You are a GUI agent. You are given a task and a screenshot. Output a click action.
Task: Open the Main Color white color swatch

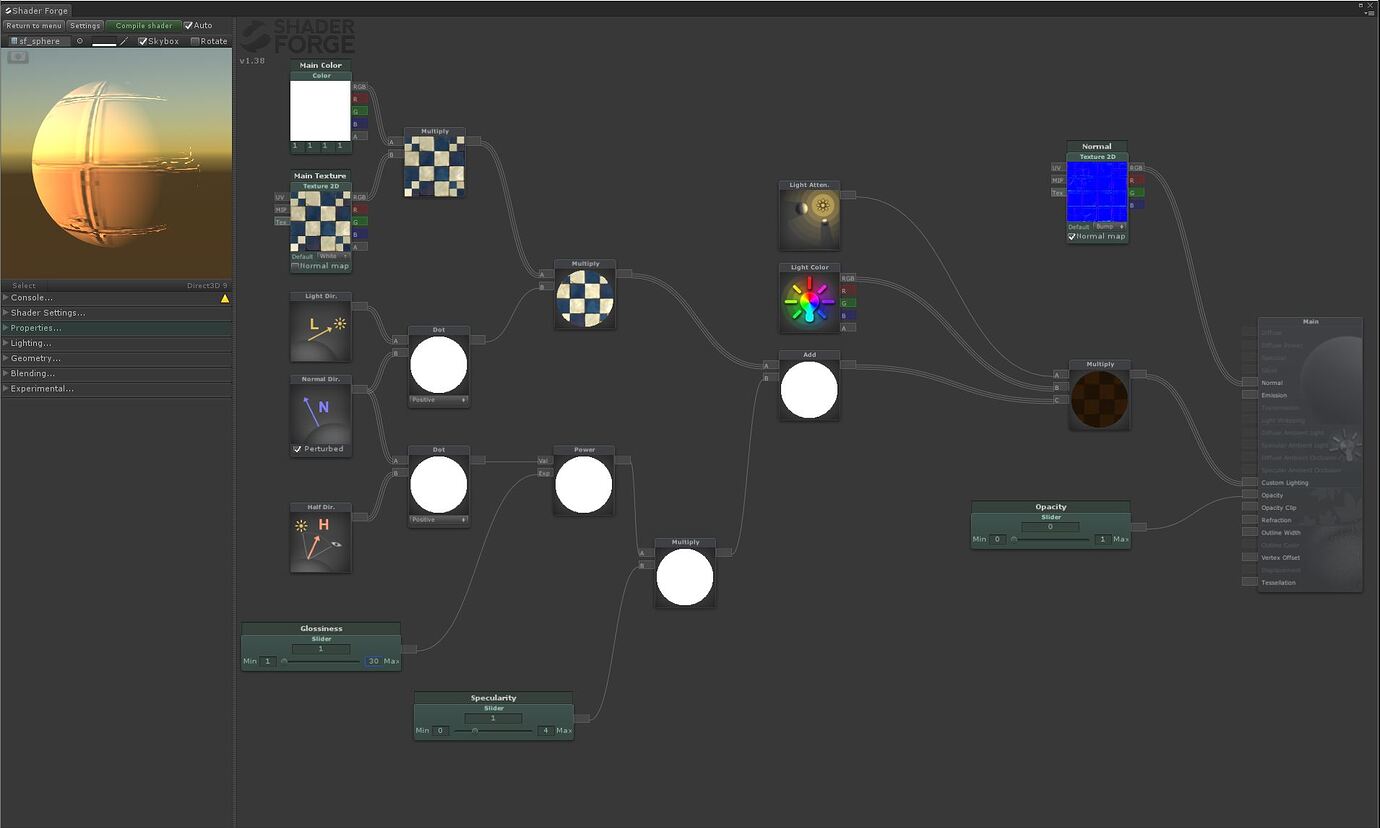pyautogui.click(x=320, y=110)
